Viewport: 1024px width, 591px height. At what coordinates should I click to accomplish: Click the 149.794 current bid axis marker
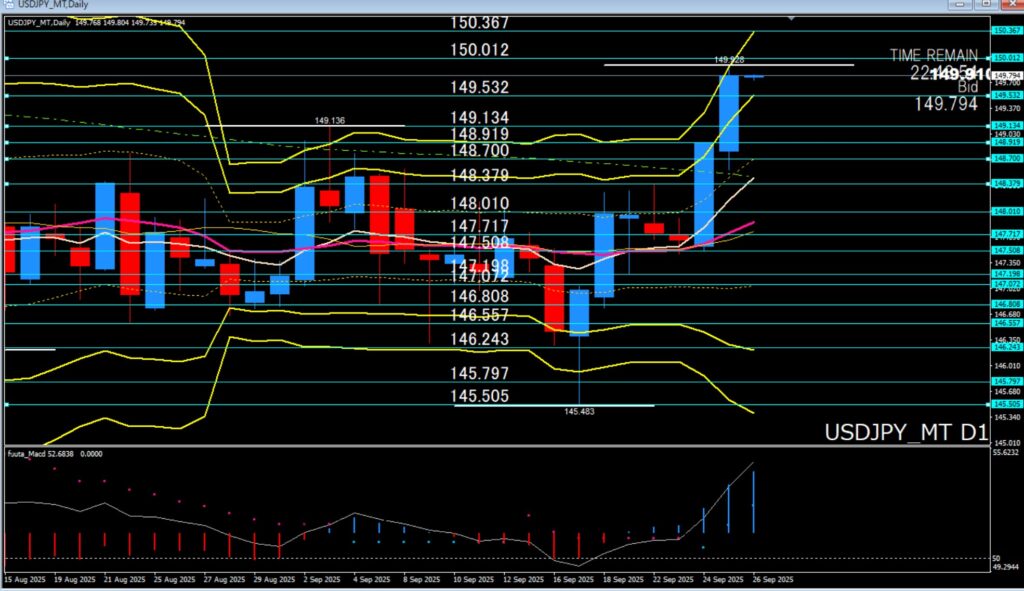[1005, 75]
